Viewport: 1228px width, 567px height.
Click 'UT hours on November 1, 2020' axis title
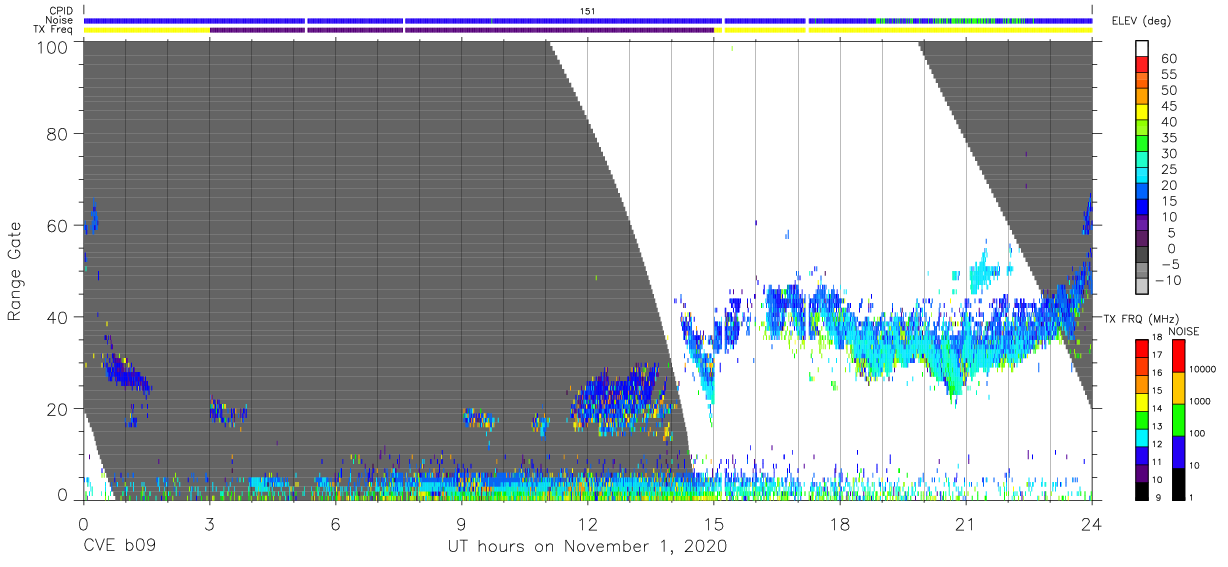[587, 547]
